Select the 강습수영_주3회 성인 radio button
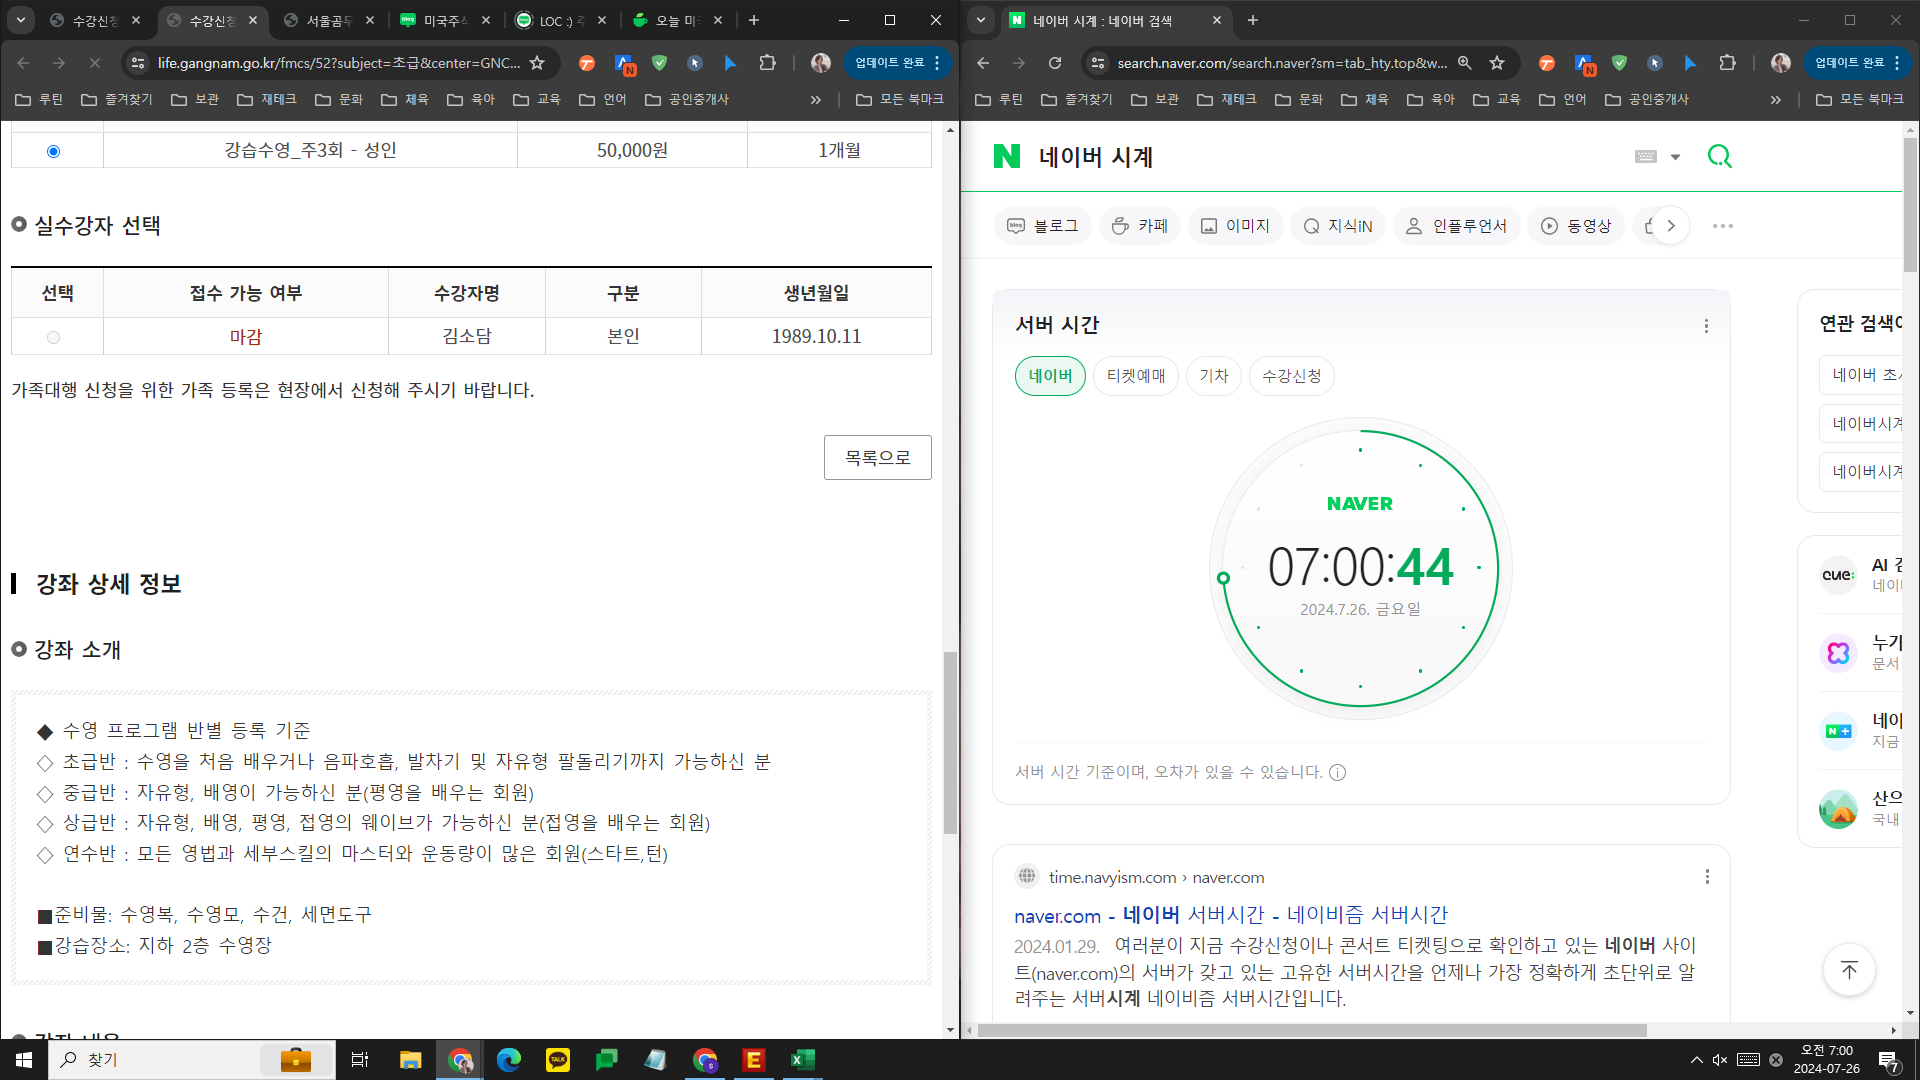The width and height of the screenshot is (1920, 1080). [53, 151]
